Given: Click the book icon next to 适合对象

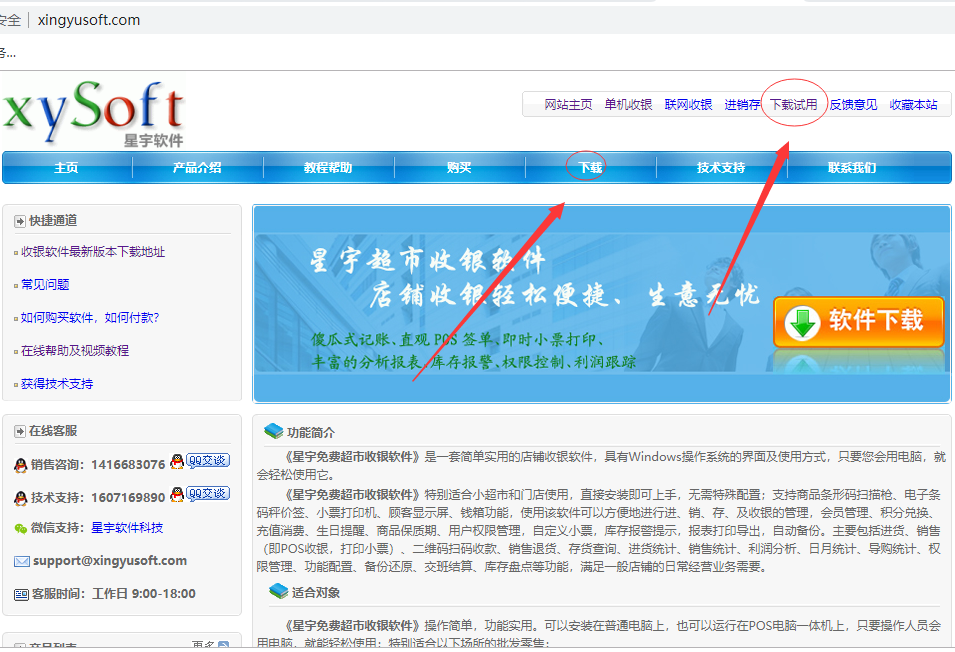Looking at the screenshot, I should 278,591.
